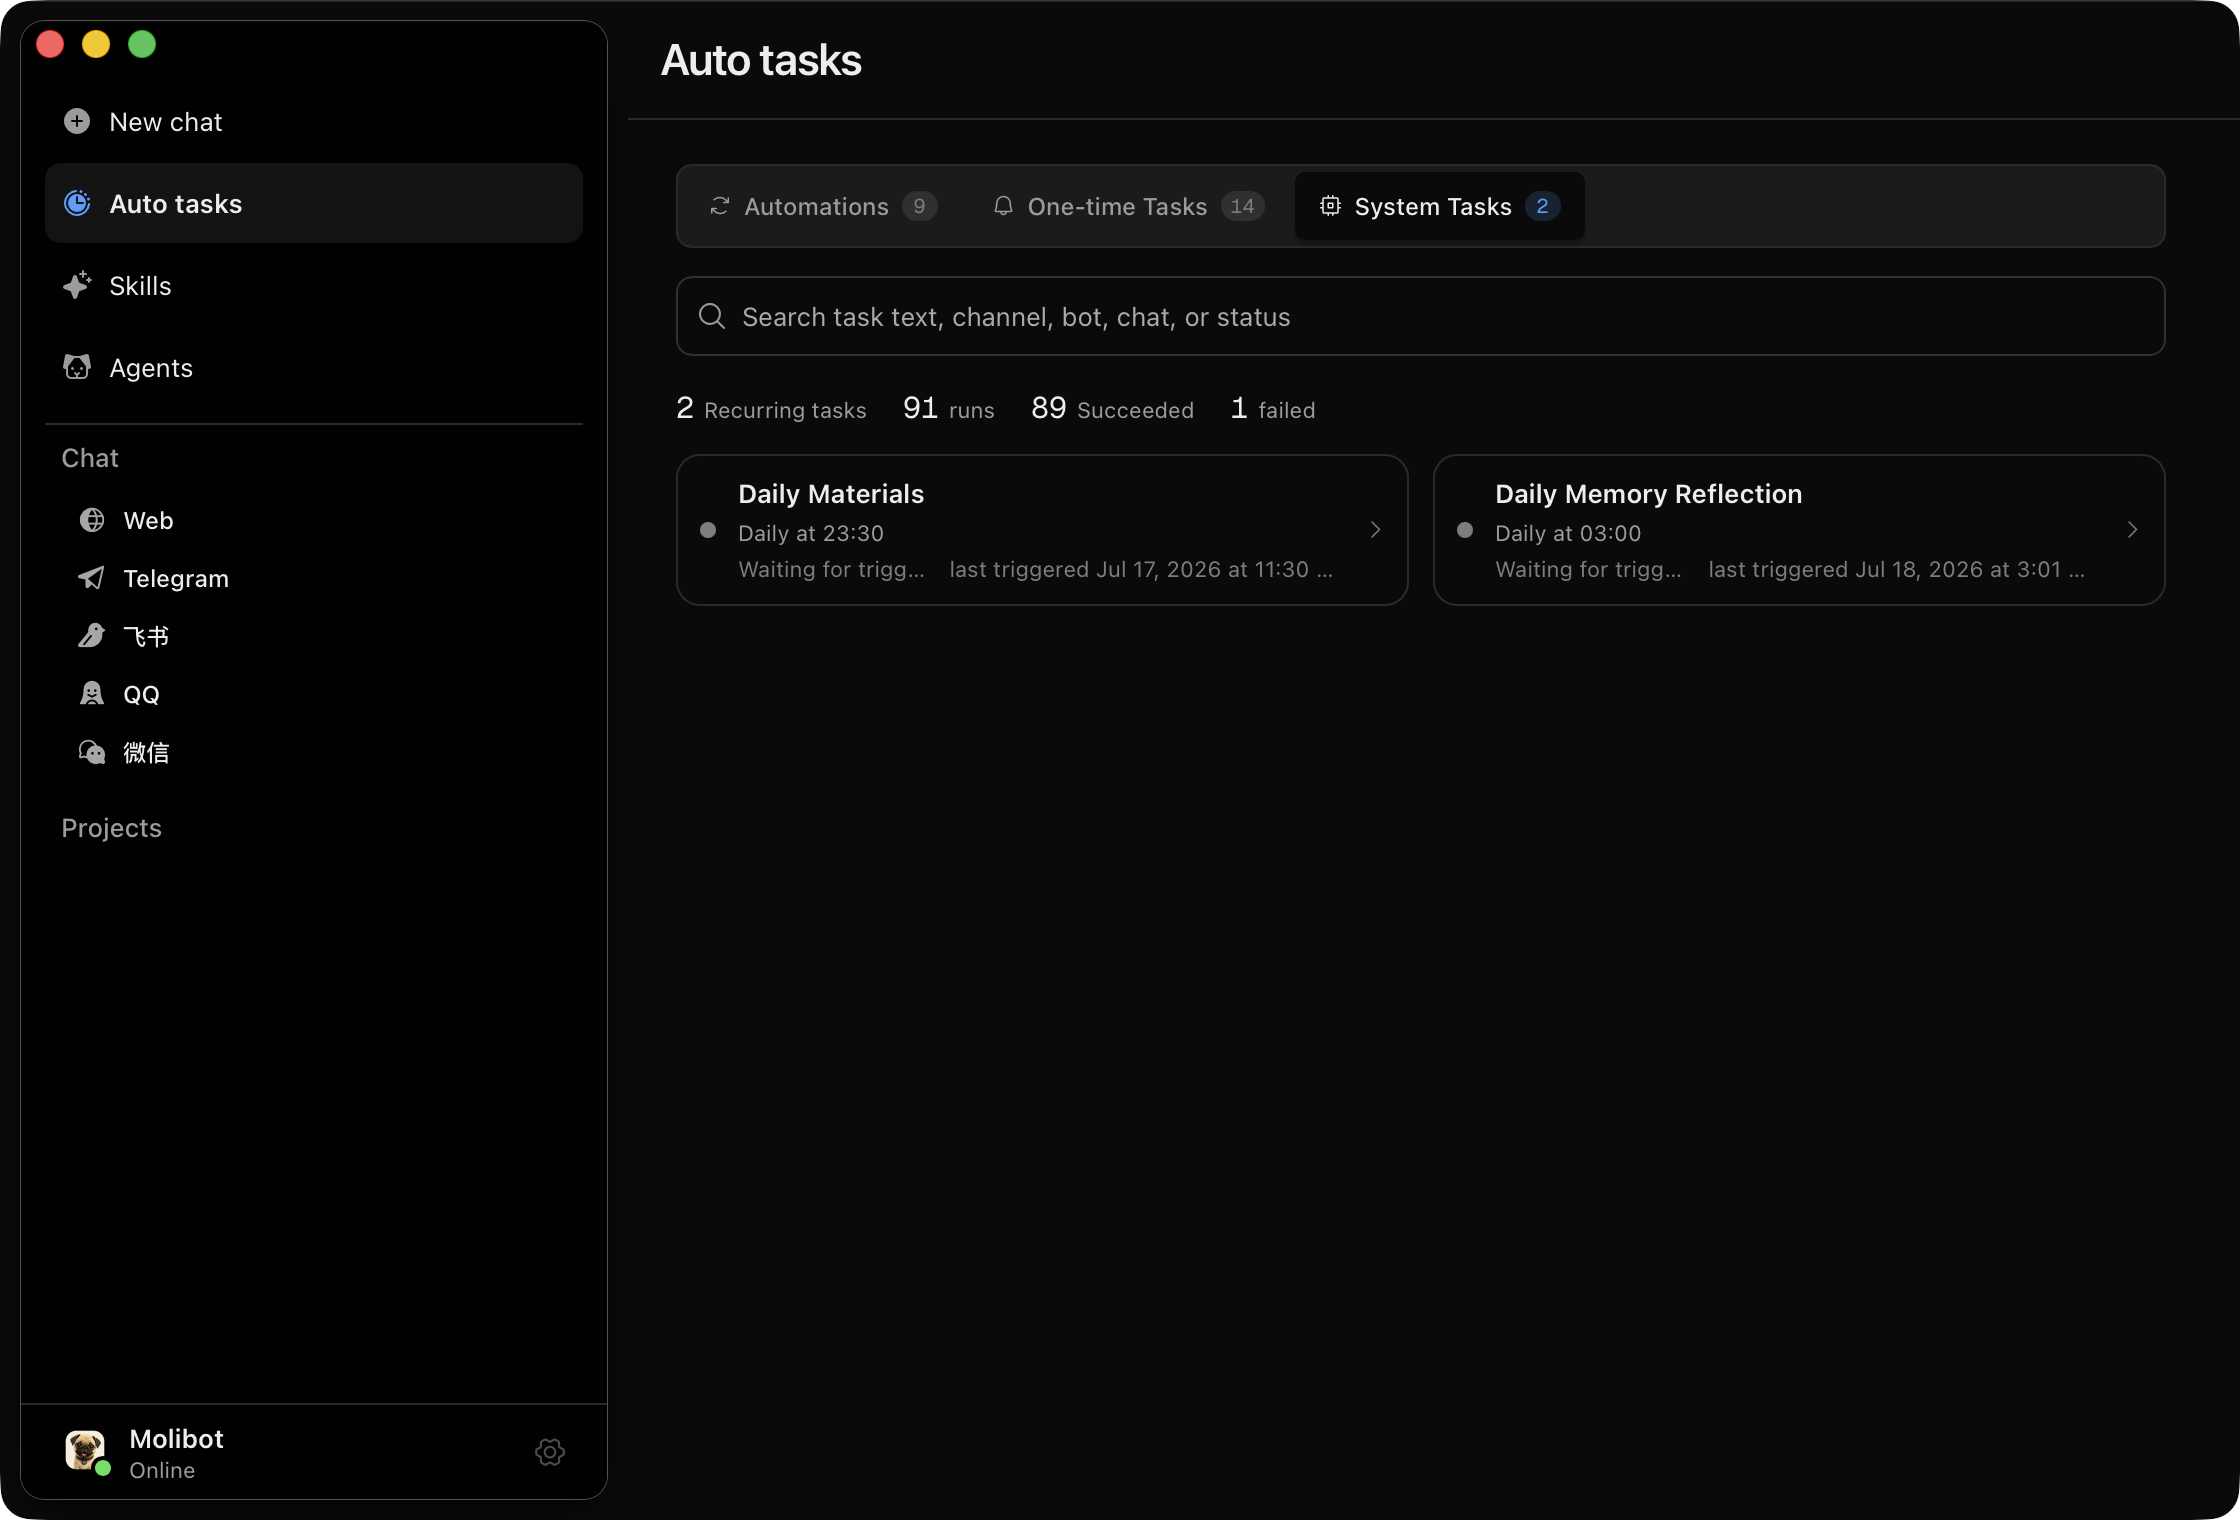Click the System Tasks chip icon
Viewport: 2240px width, 1520px height.
point(1330,206)
